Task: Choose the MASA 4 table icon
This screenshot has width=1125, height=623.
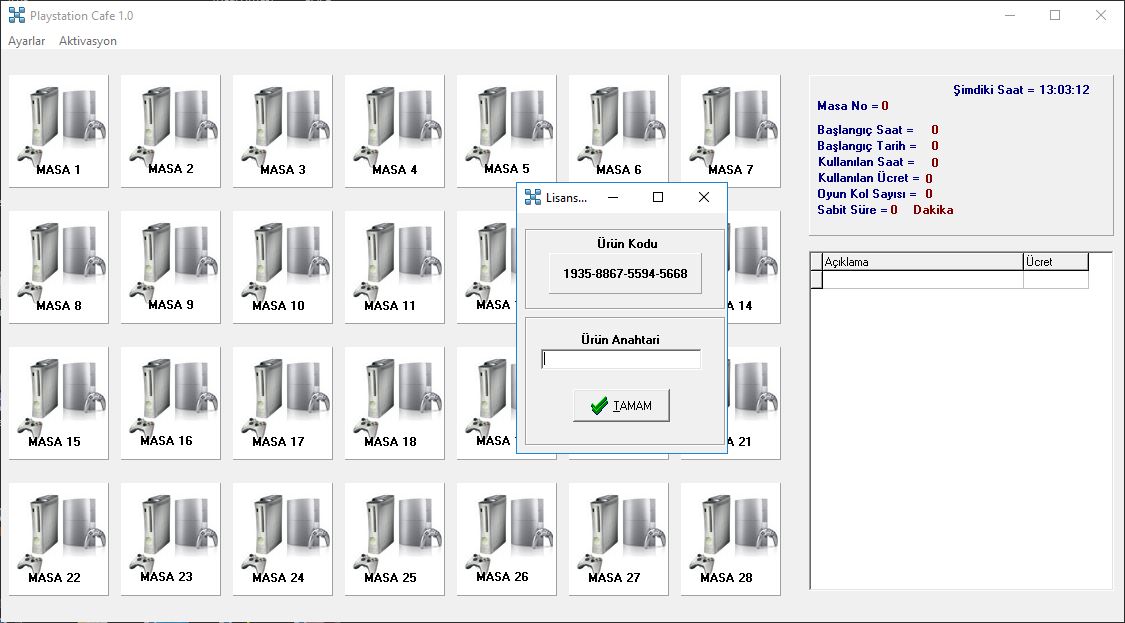Action: tap(395, 131)
